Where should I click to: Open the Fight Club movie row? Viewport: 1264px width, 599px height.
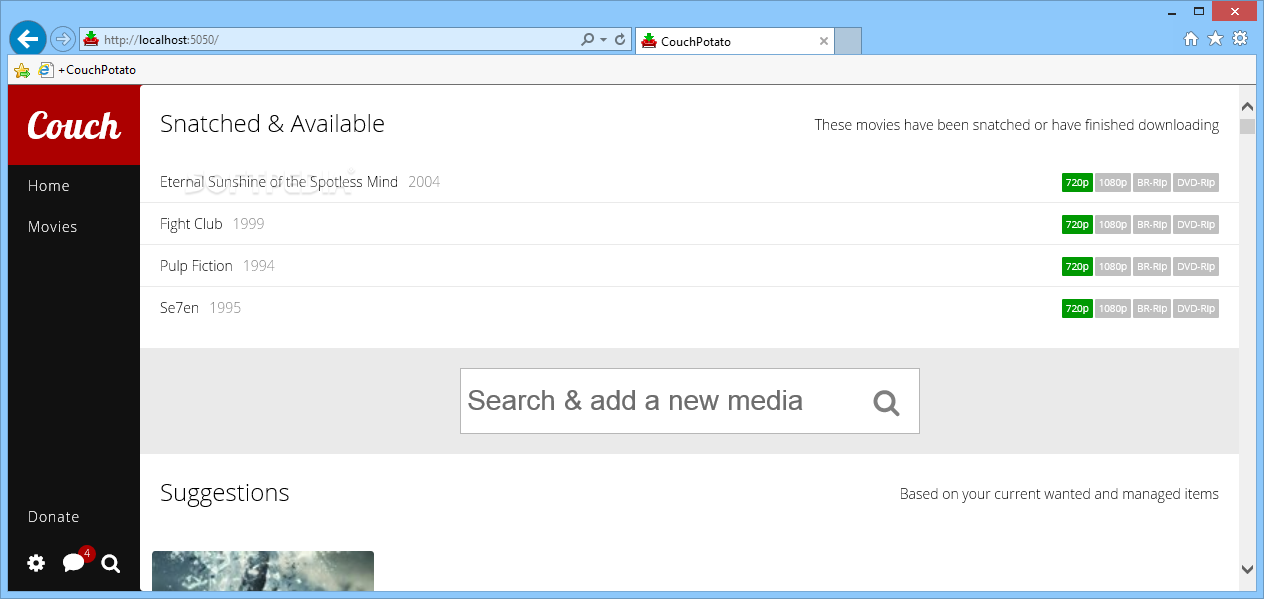pos(689,224)
